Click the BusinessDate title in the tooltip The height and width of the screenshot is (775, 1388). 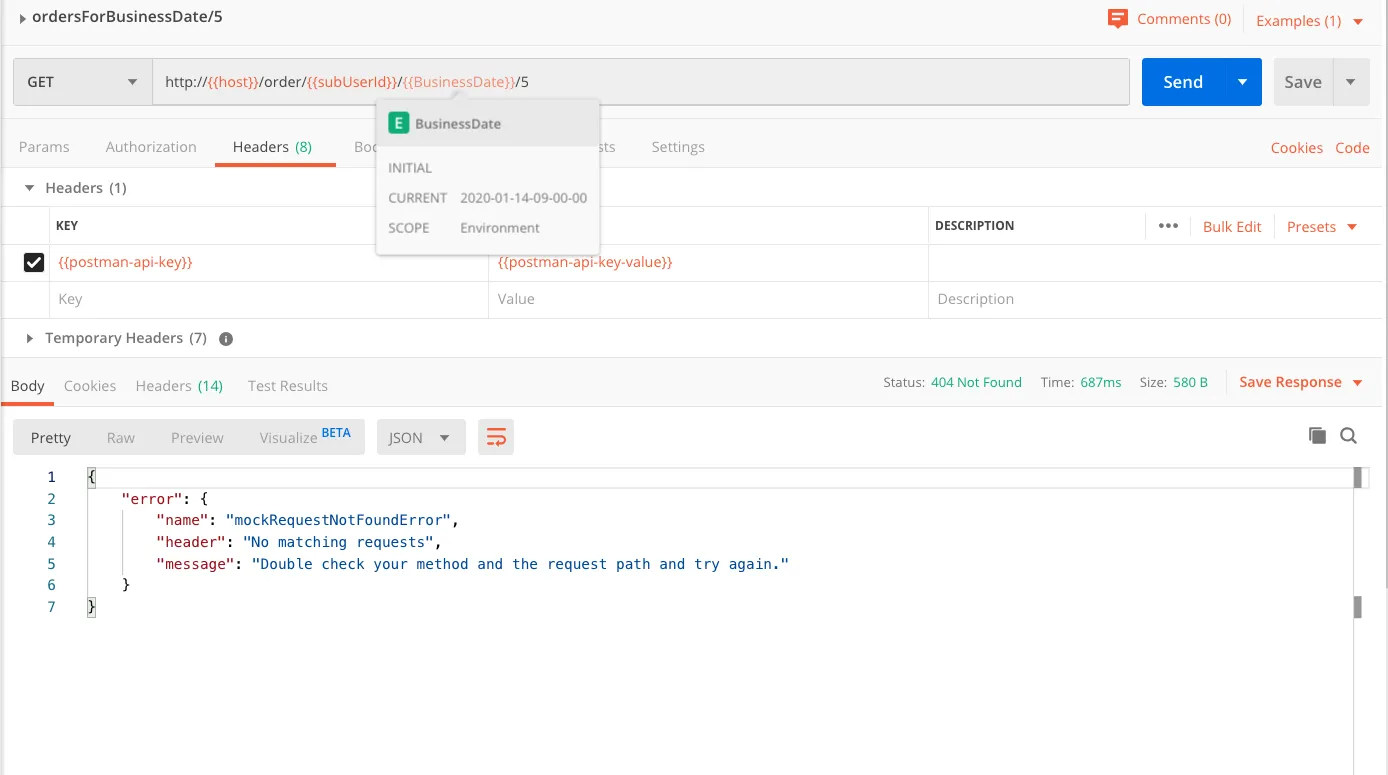point(458,124)
